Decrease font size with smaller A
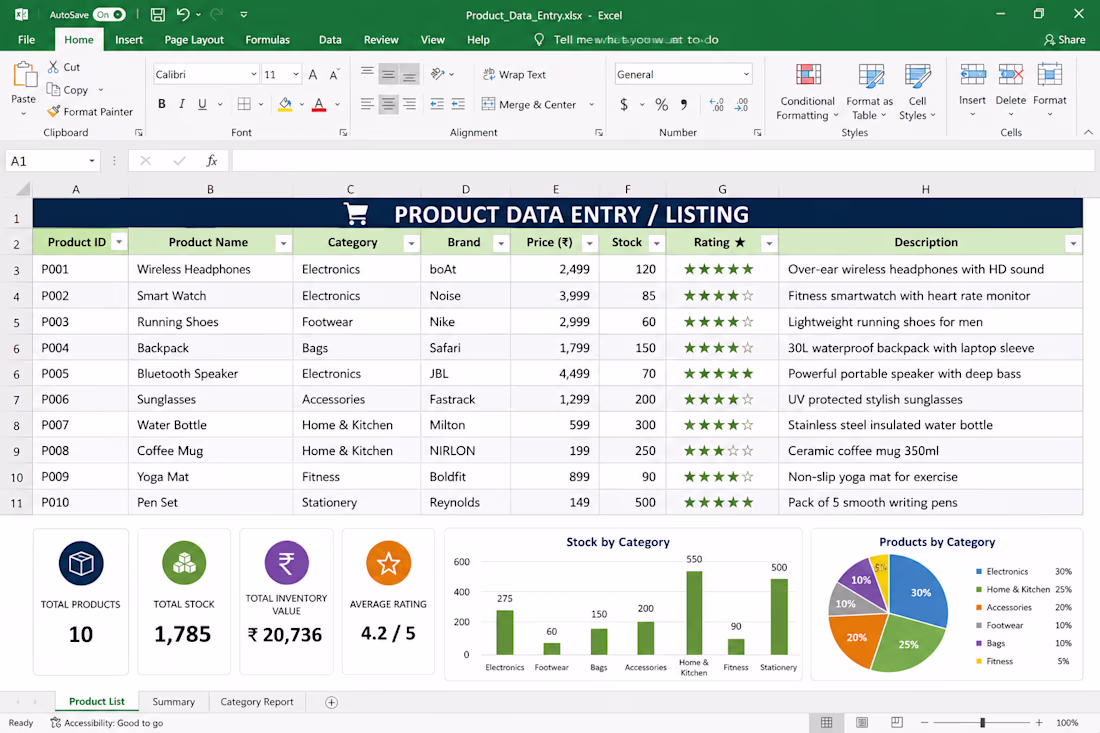The height and width of the screenshot is (733, 1100). (x=335, y=74)
